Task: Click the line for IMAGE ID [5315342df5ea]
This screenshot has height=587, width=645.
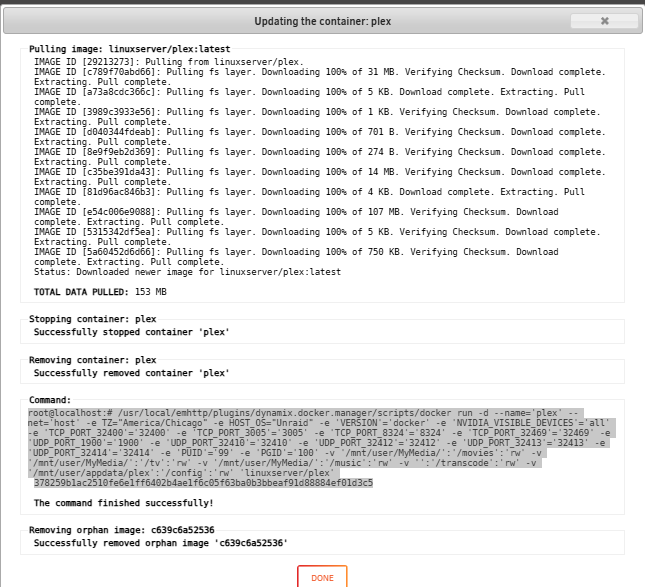Action: click(x=317, y=237)
